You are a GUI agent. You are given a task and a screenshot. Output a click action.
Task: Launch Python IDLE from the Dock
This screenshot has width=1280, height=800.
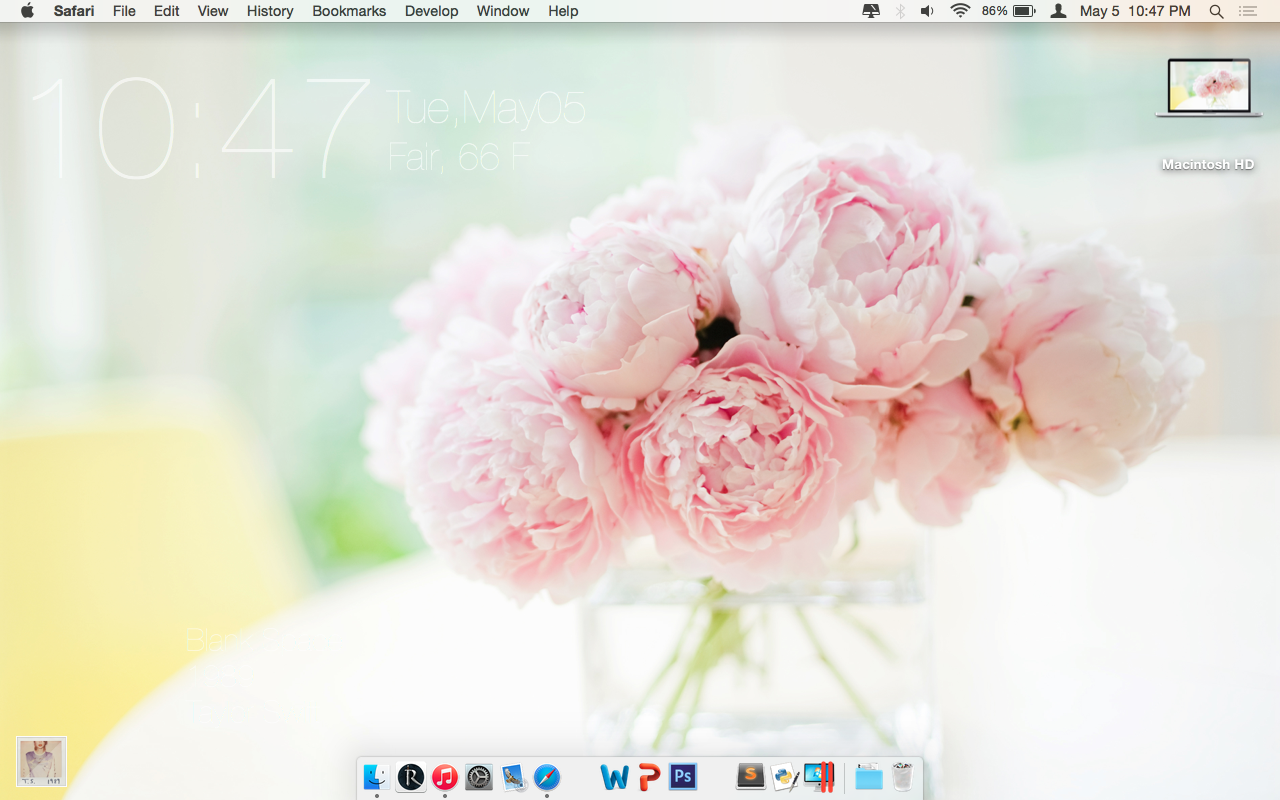click(x=785, y=777)
